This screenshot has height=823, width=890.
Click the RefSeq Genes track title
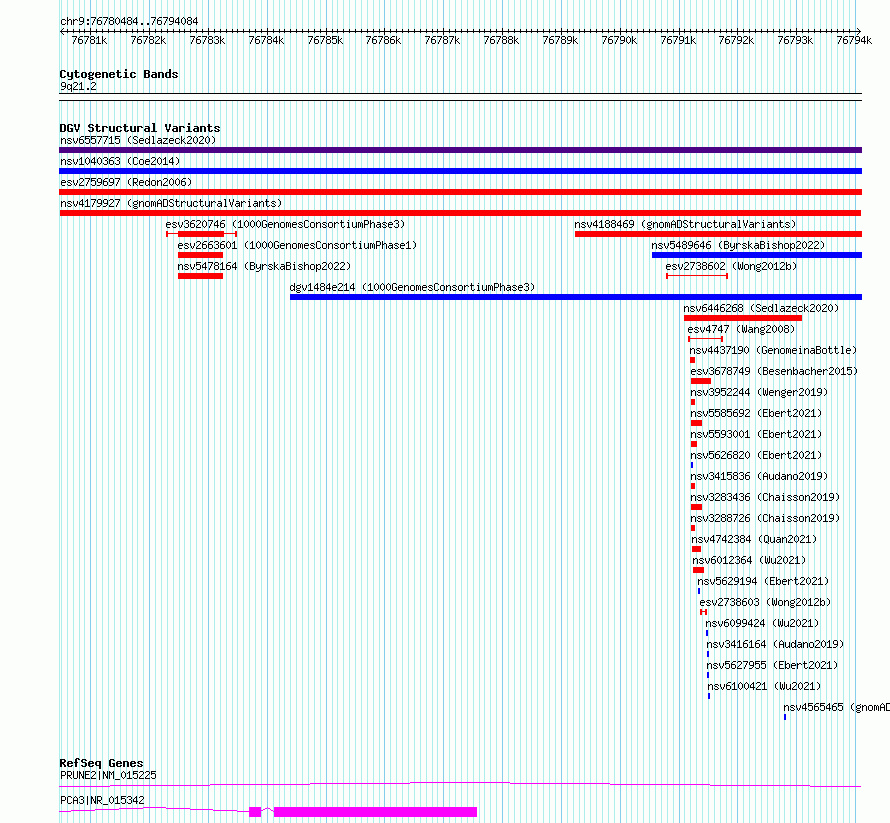click(101, 763)
